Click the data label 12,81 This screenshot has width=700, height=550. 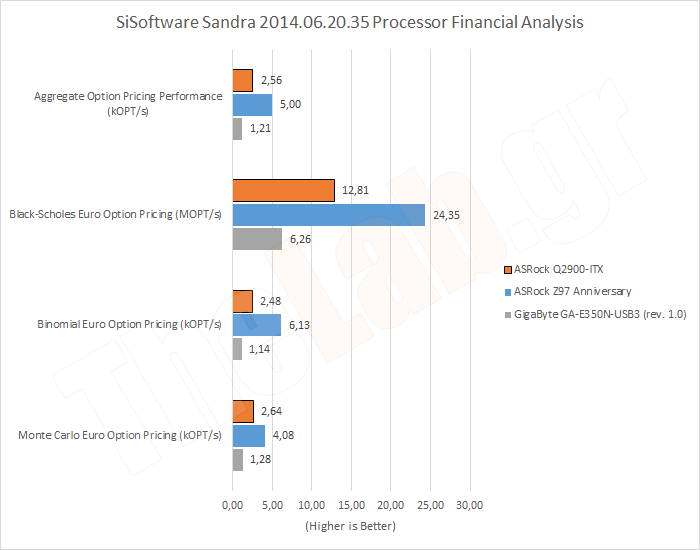355,191
